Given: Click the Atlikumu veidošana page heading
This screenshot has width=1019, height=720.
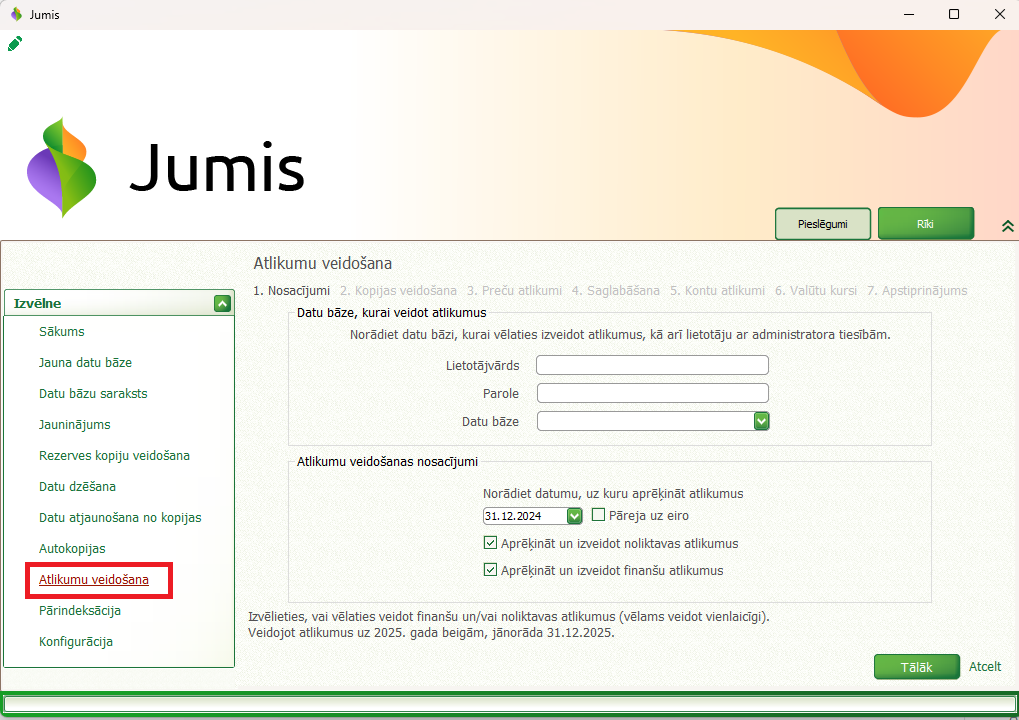Looking at the screenshot, I should point(322,263).
